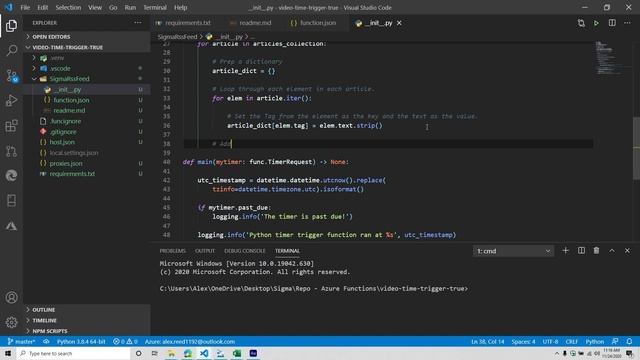
Task: Click the master branch status item
Action: coord(21,342)
